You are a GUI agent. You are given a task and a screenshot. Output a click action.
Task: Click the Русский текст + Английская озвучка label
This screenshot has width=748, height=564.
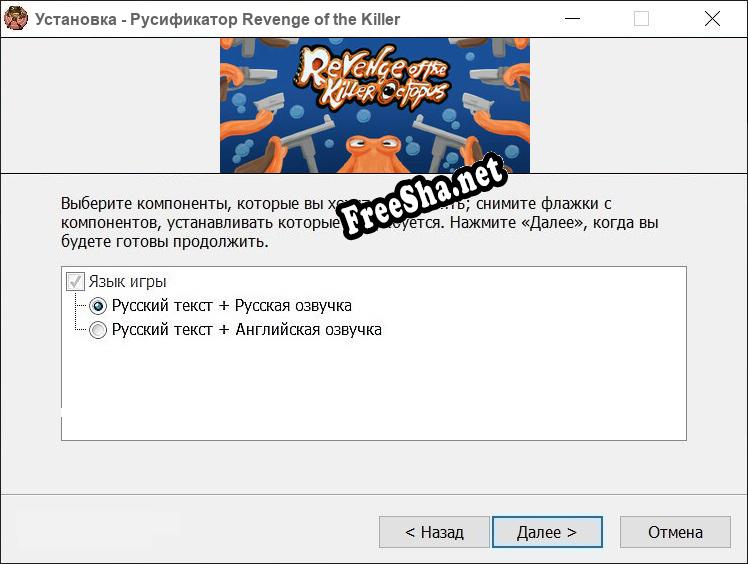point(247,330)
